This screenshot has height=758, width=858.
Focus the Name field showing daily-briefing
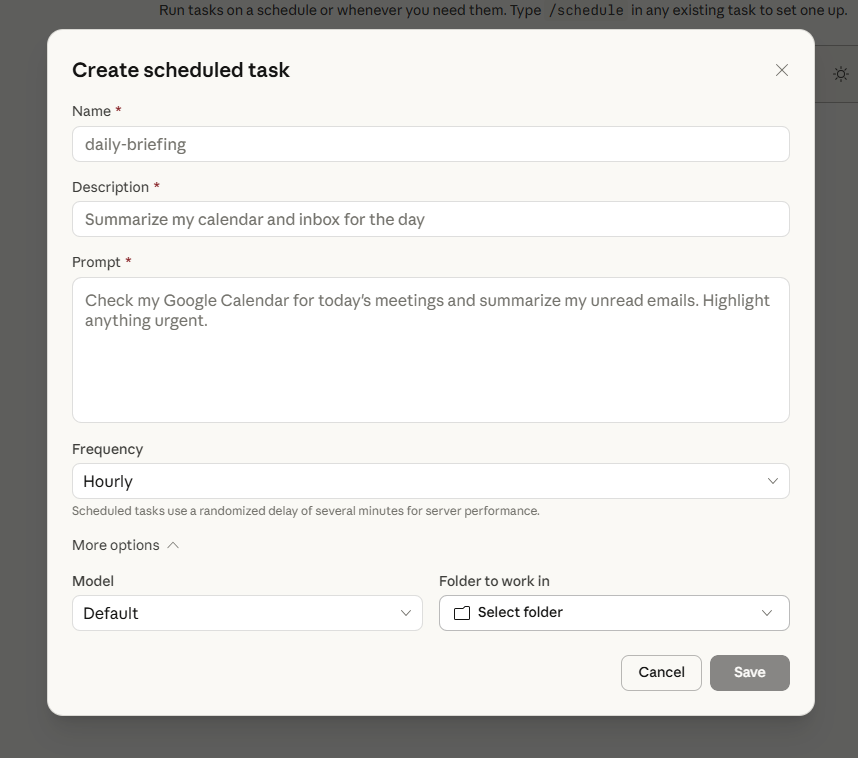[430, 144]
